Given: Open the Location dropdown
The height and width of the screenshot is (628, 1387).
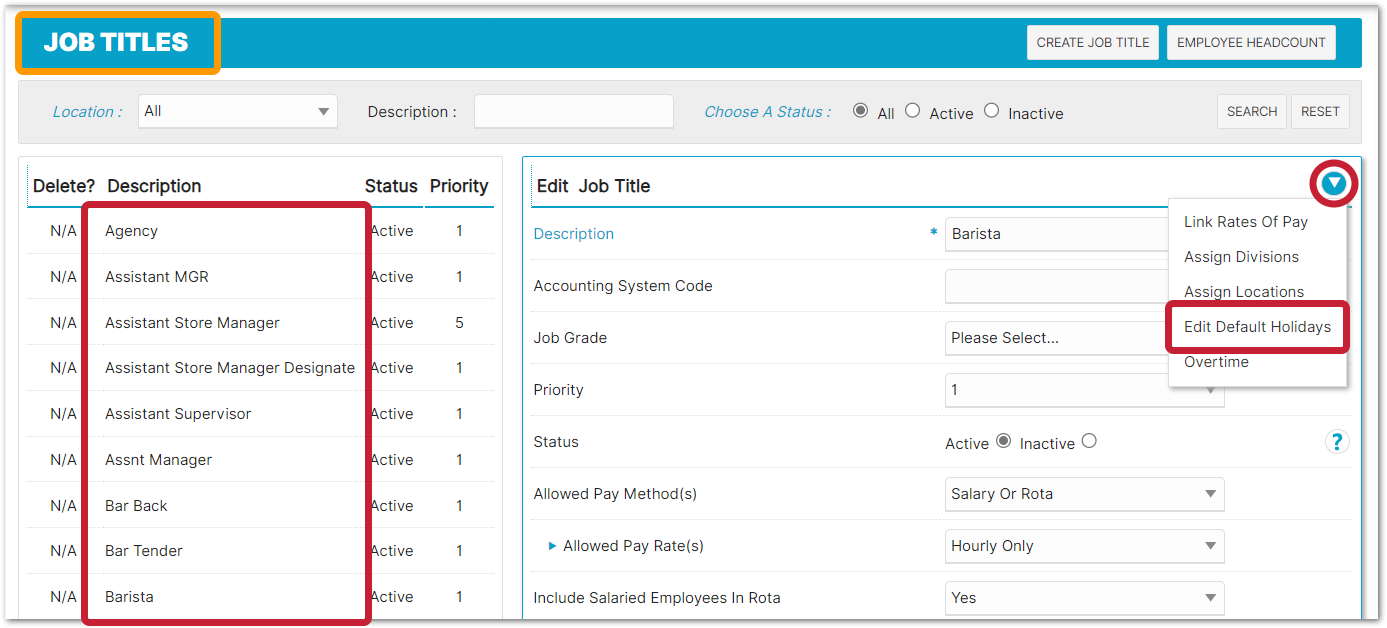Looking at the screenshot, I should (x=238, y=111).
